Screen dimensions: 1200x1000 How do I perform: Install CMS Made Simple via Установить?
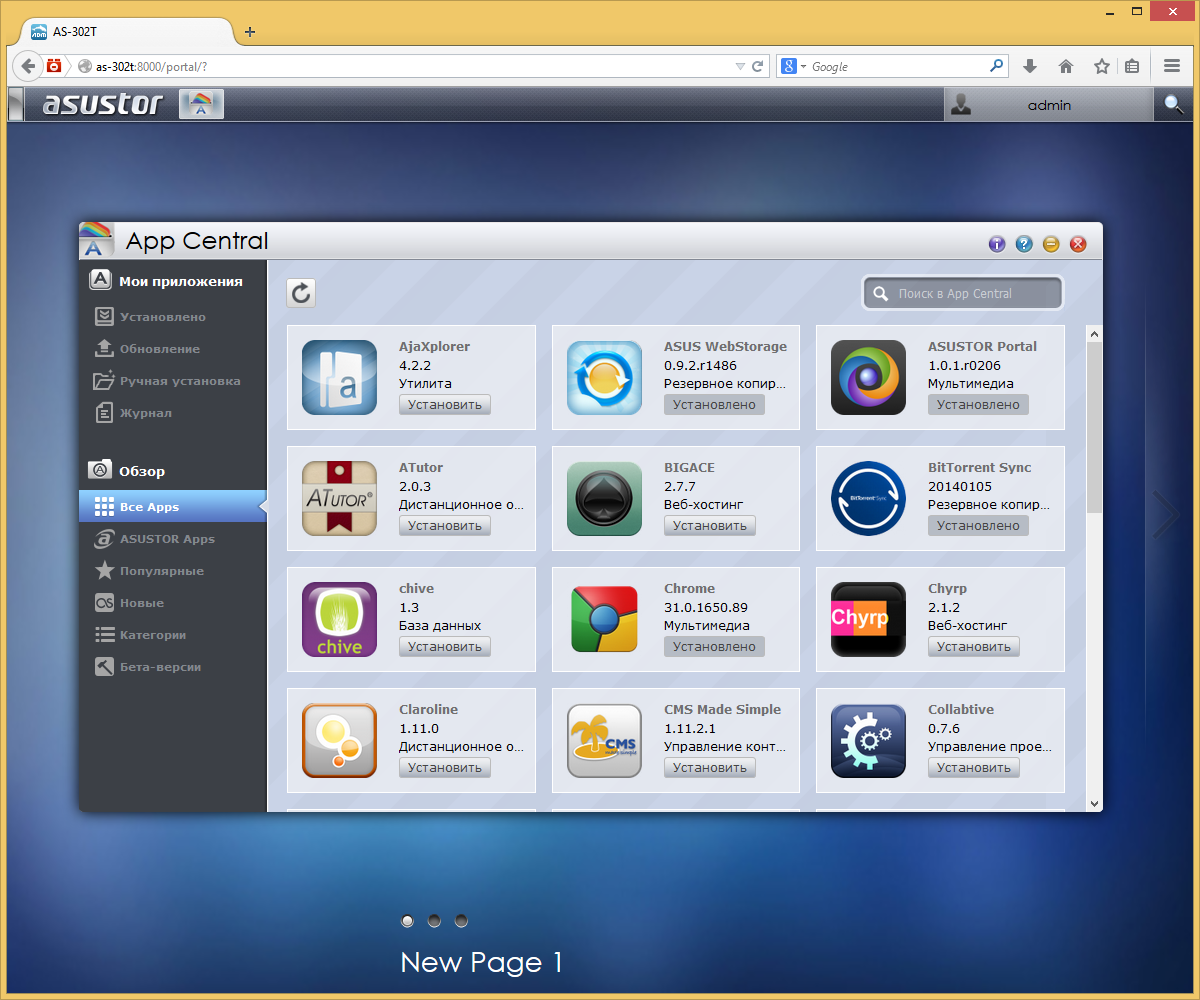(x=710, y=767)
